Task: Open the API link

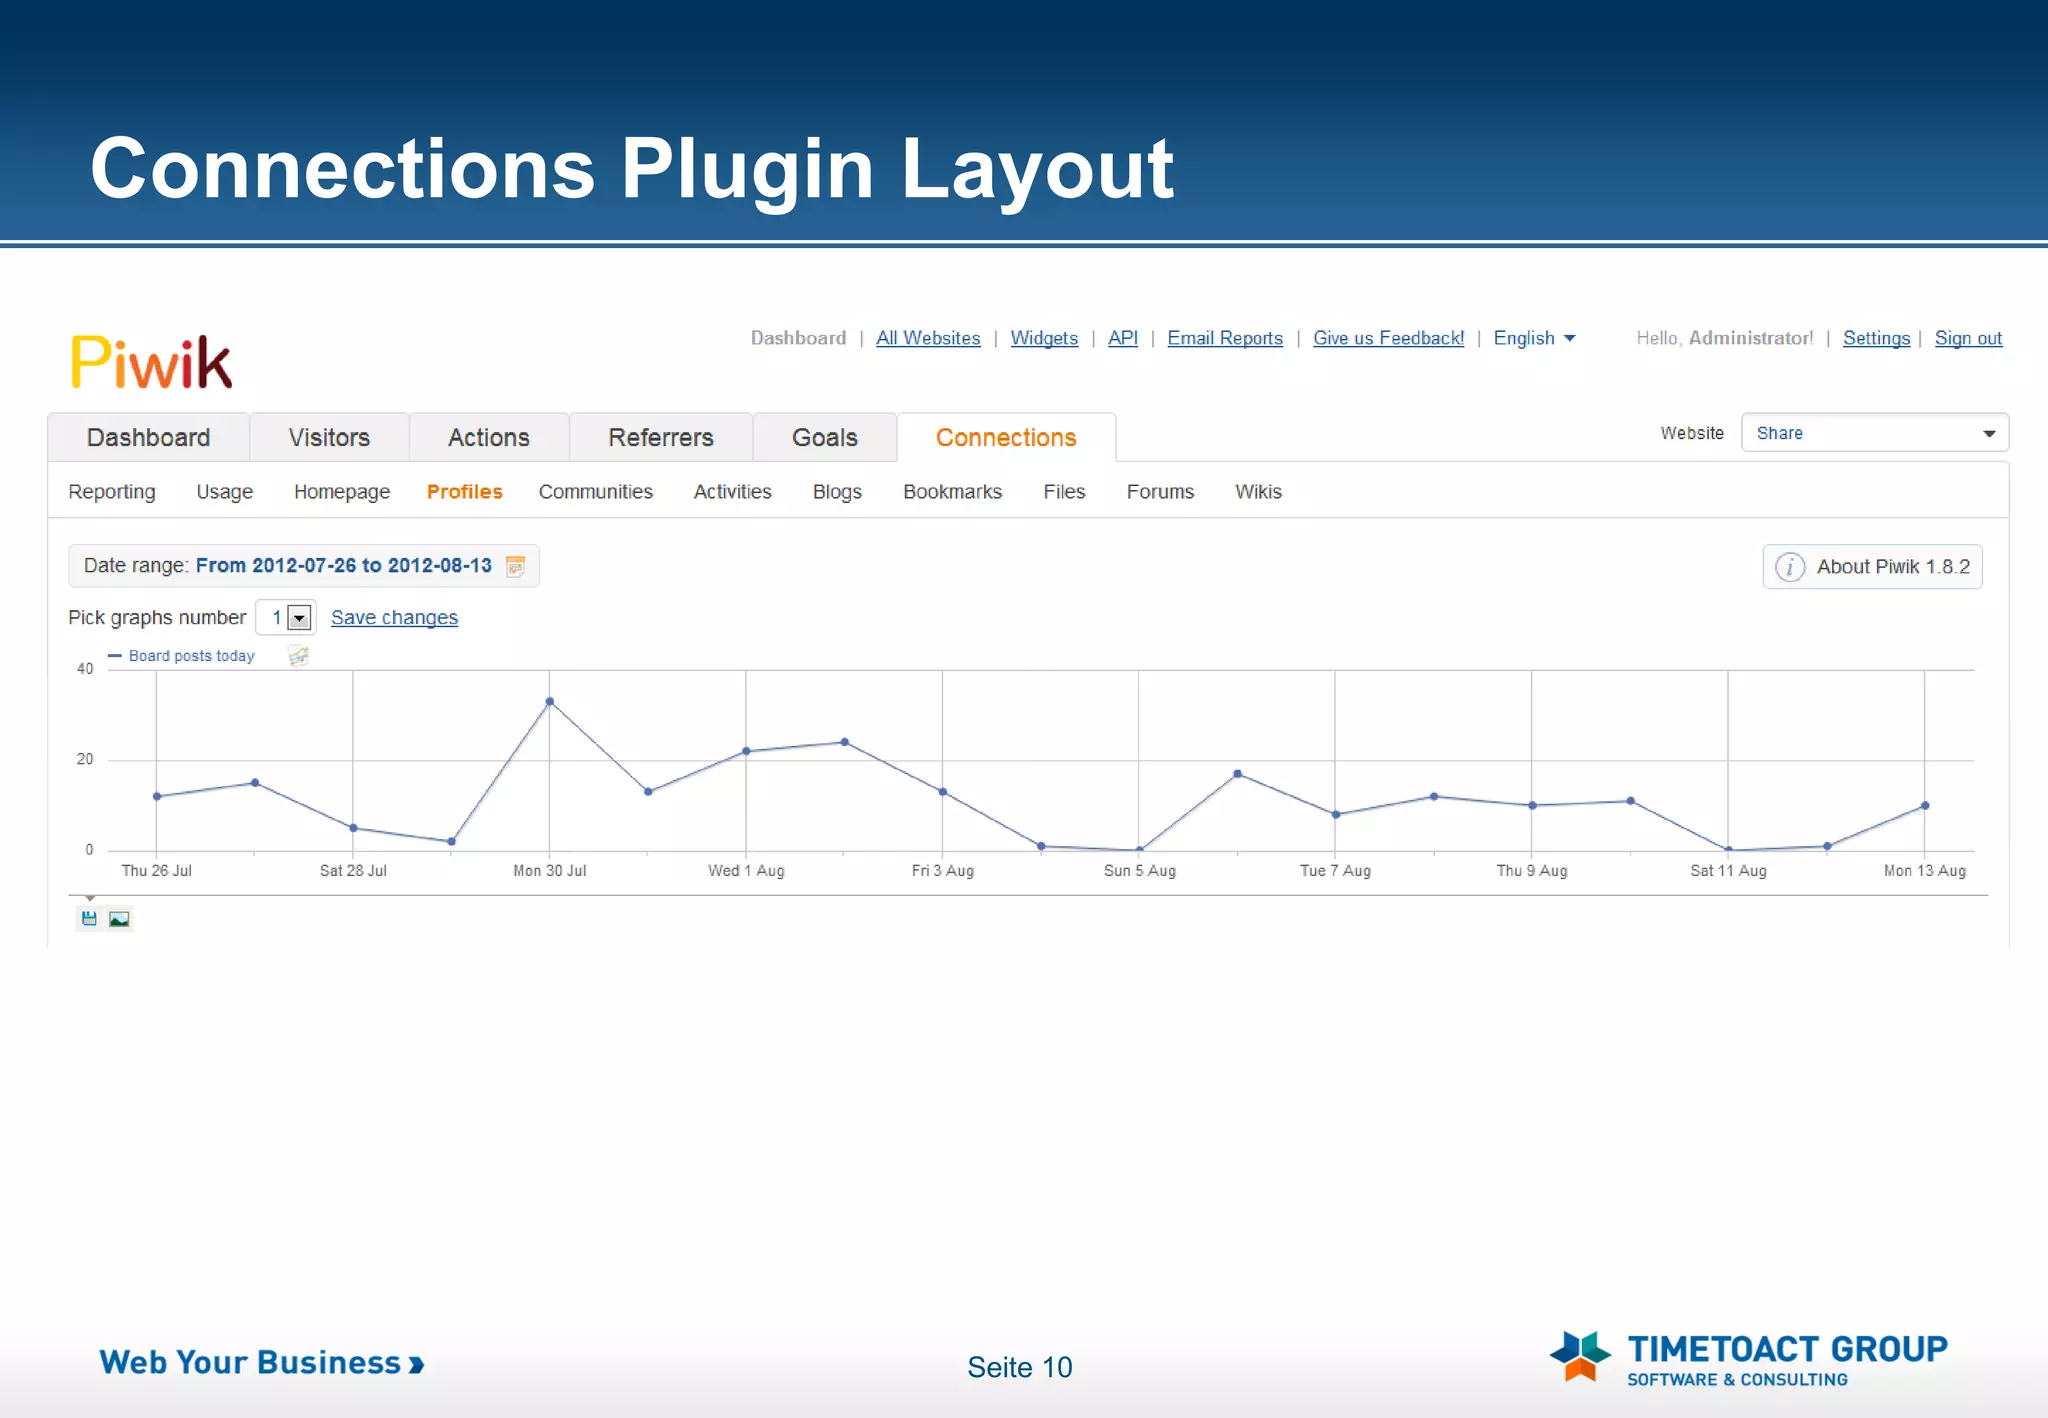Action: pos(1122,338)
